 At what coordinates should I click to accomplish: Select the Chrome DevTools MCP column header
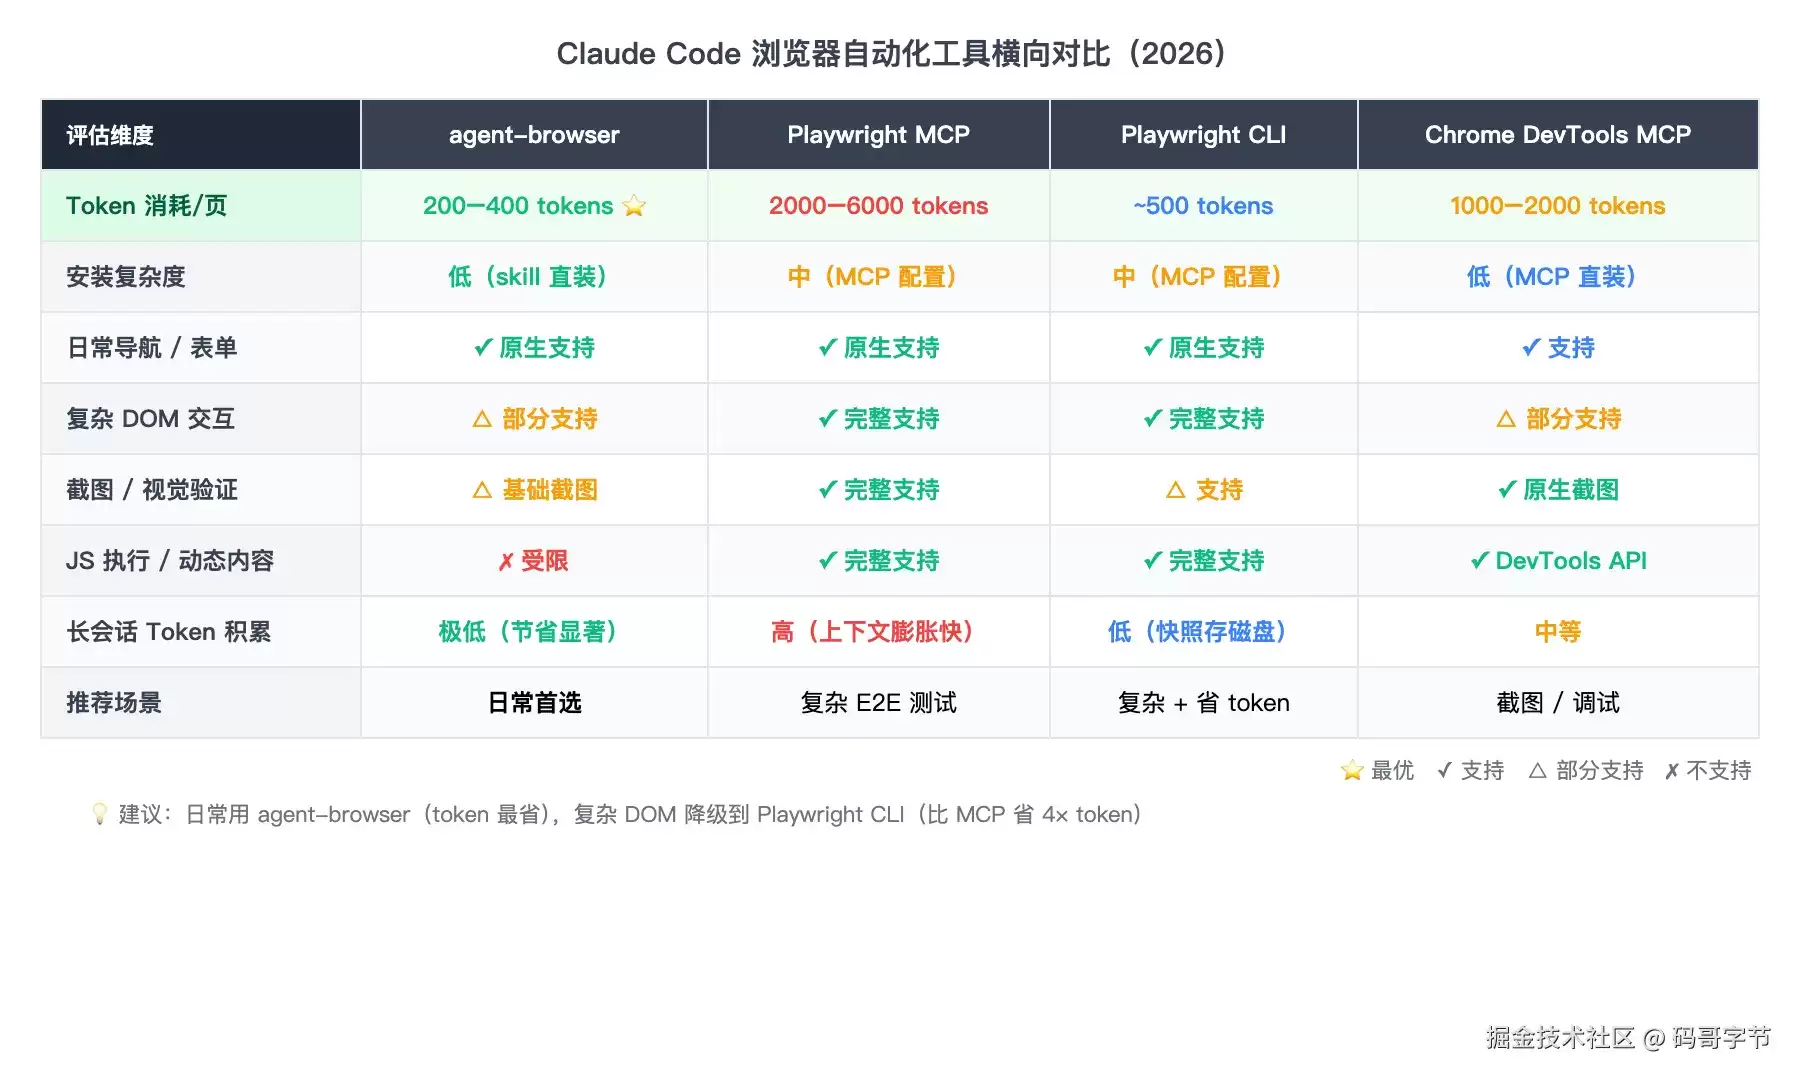[1558, 135]
